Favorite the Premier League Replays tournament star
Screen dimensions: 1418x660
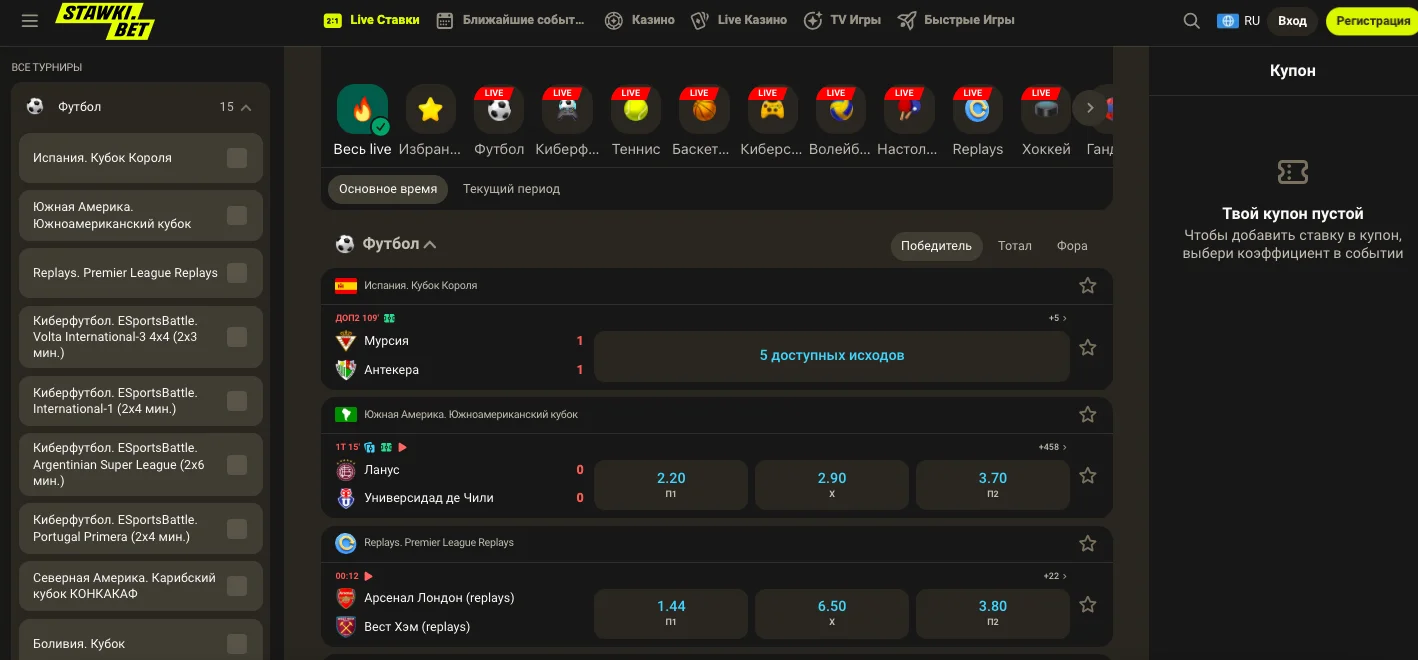click(1088, 543)
